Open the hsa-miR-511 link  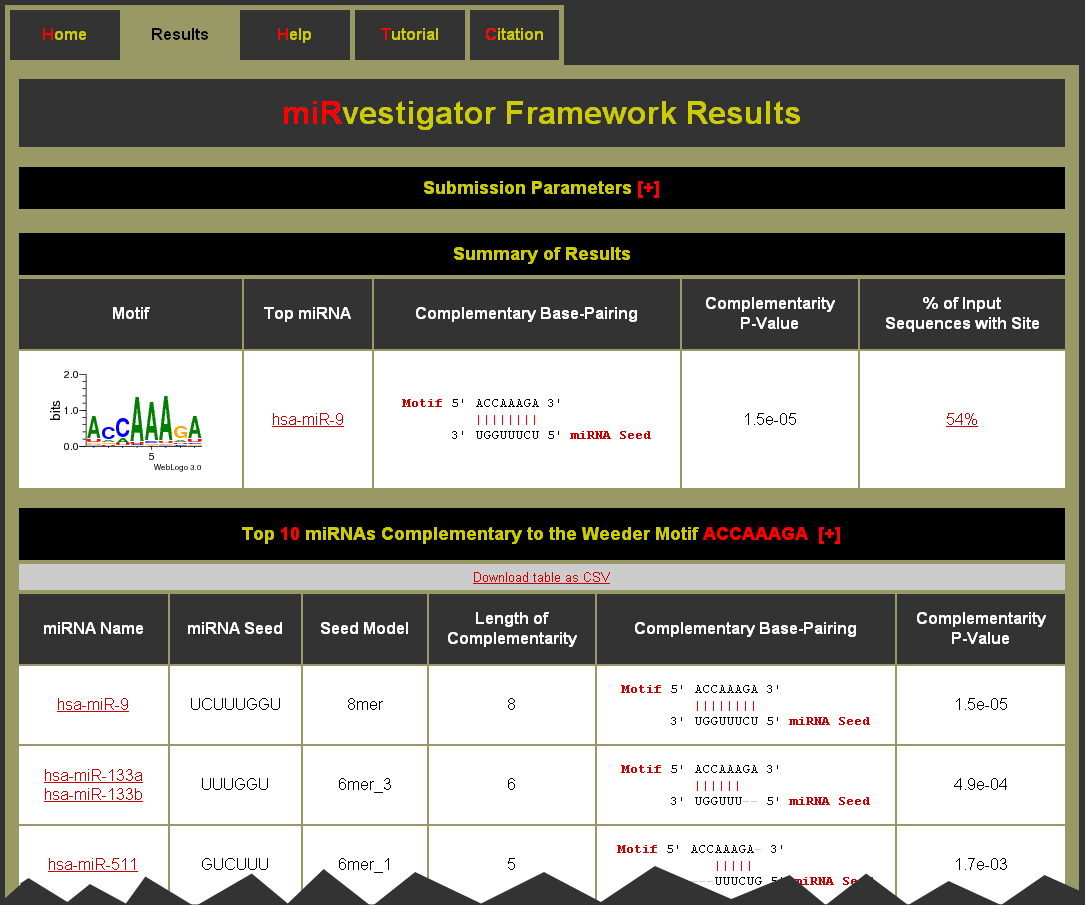[x=93, y=865]
